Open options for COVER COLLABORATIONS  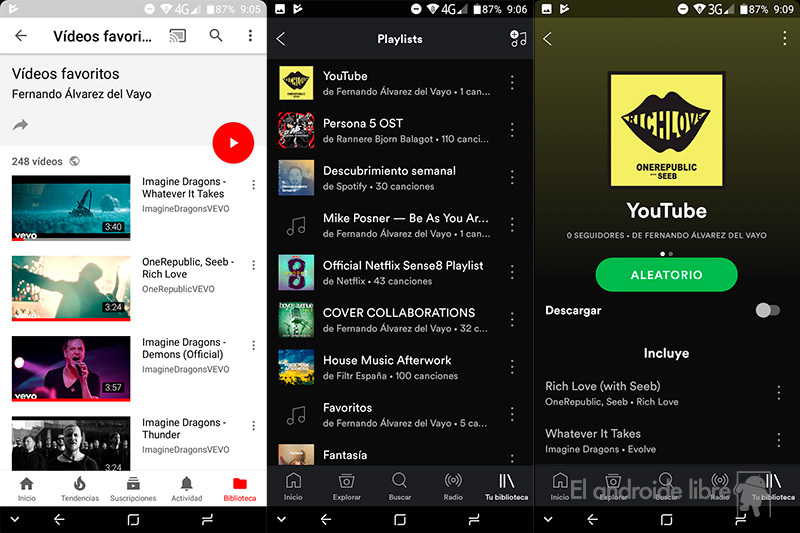tap(512, 320)
